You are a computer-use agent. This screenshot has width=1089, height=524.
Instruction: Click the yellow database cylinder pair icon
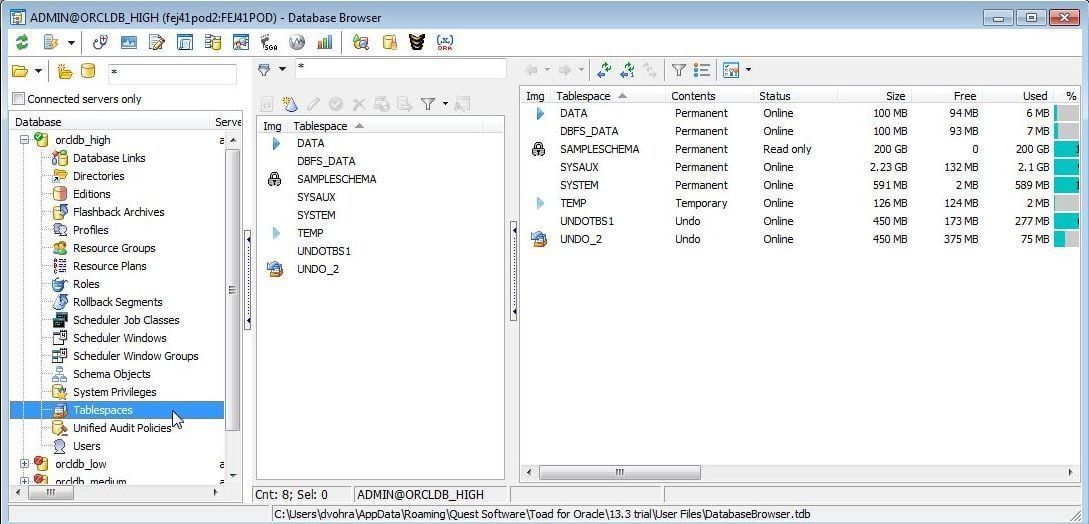390,43
